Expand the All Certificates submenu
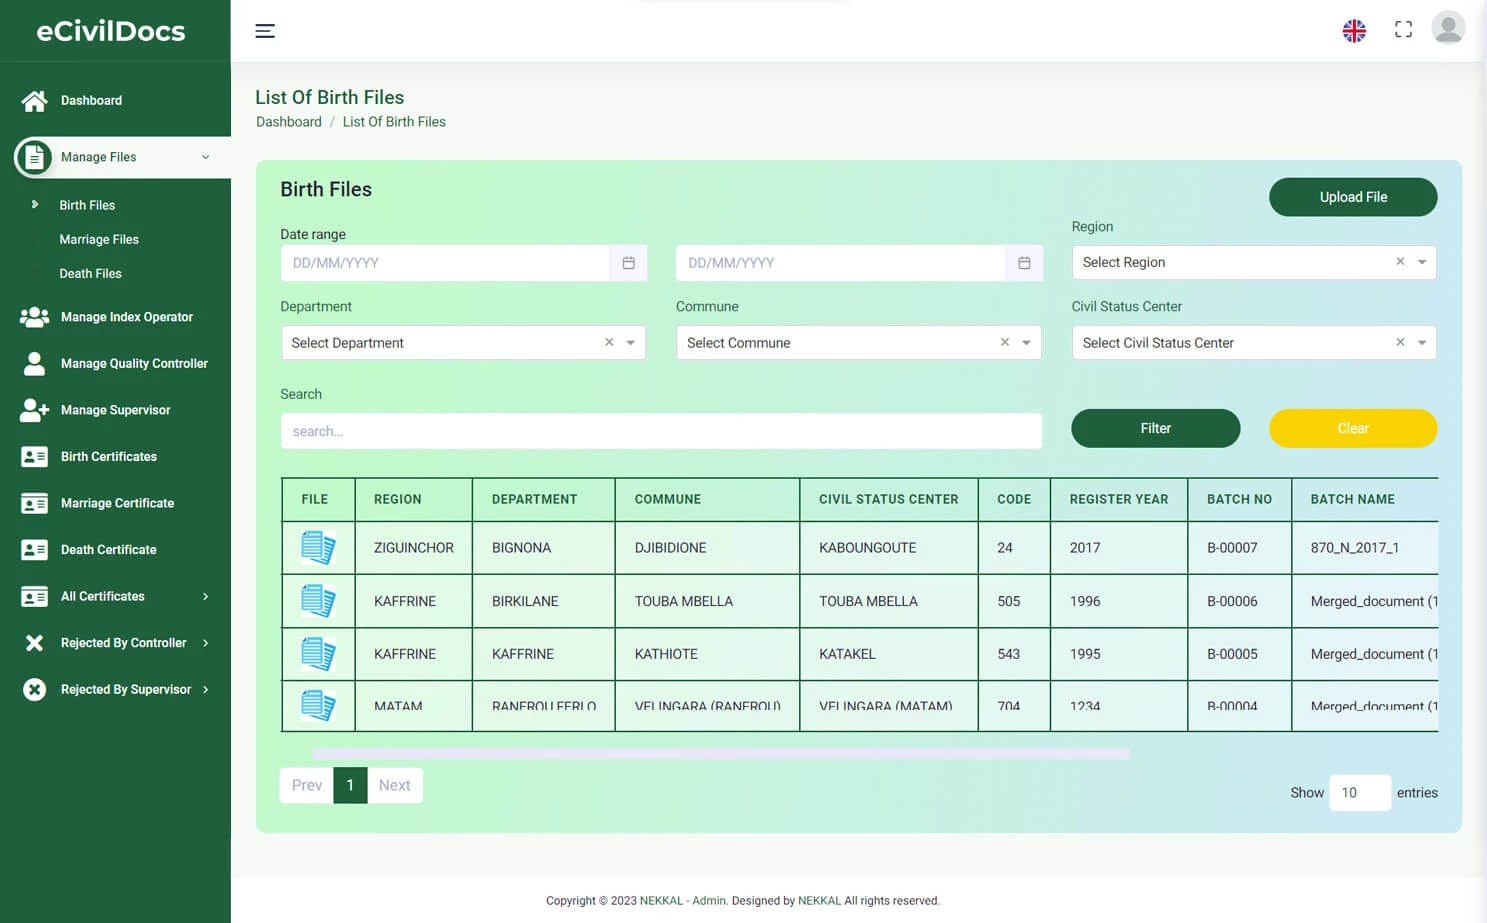1487x923 pixels. (206, 596)
